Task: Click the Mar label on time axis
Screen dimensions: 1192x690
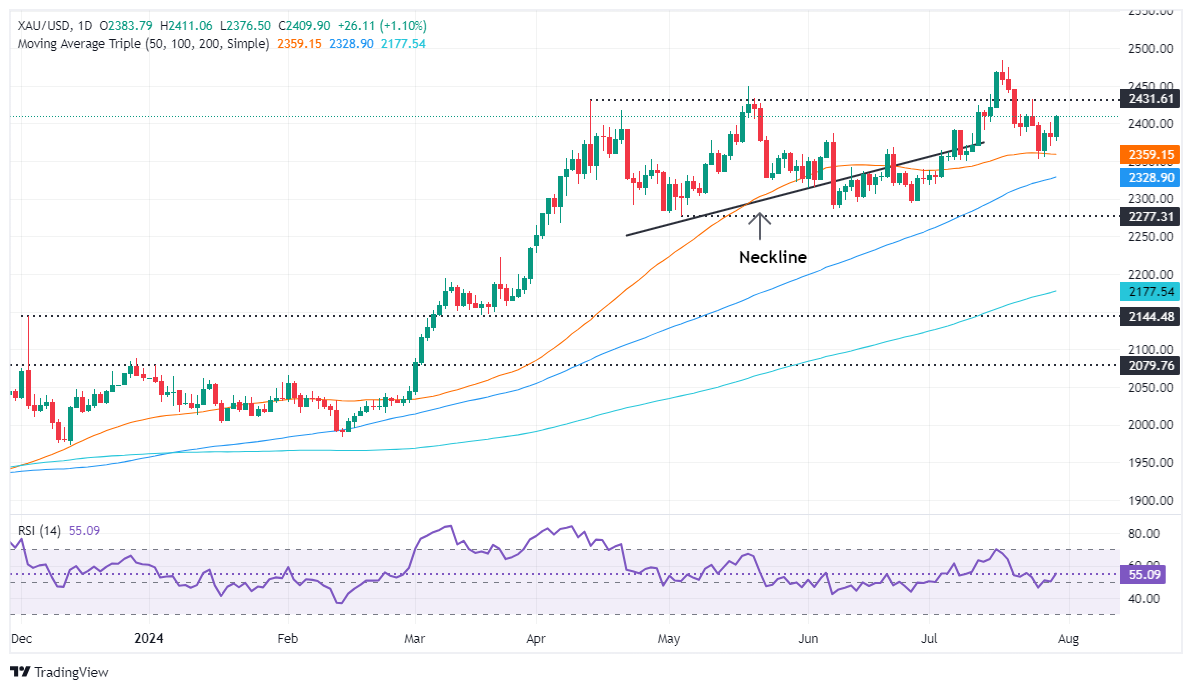Action: coord(414,638)
